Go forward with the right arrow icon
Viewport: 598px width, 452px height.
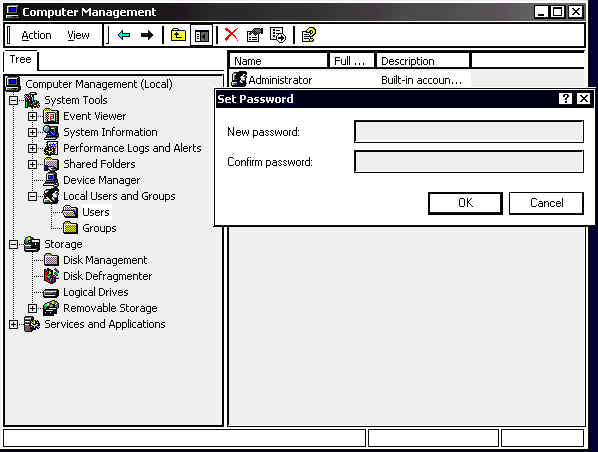(147, 35)
